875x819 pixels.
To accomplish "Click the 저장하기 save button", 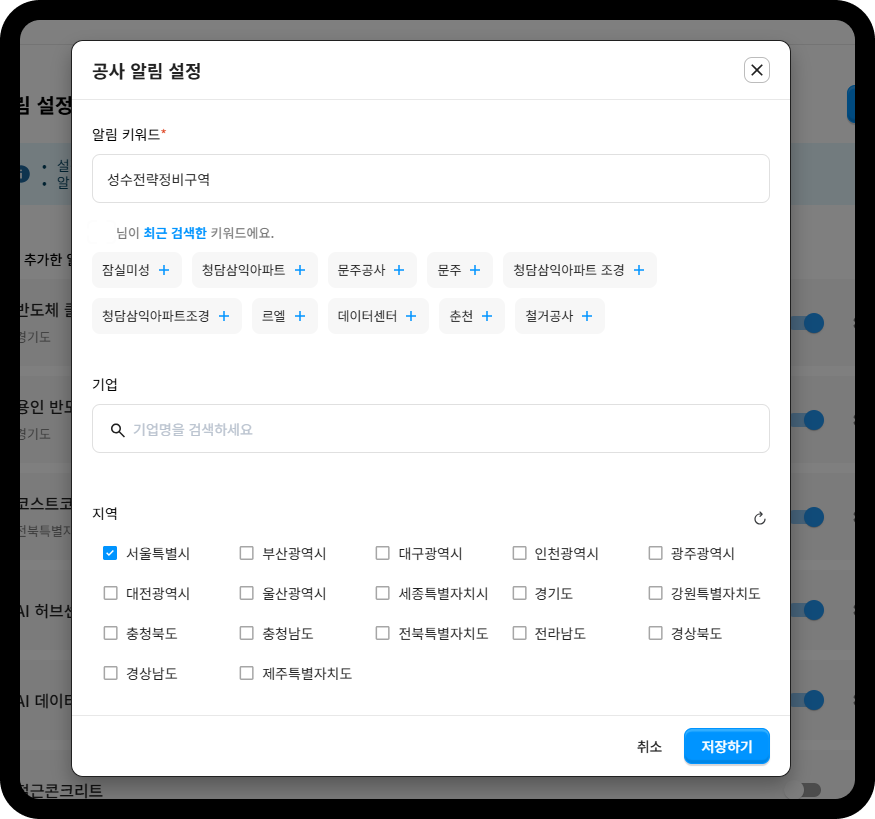I will [x=727, y=746].
